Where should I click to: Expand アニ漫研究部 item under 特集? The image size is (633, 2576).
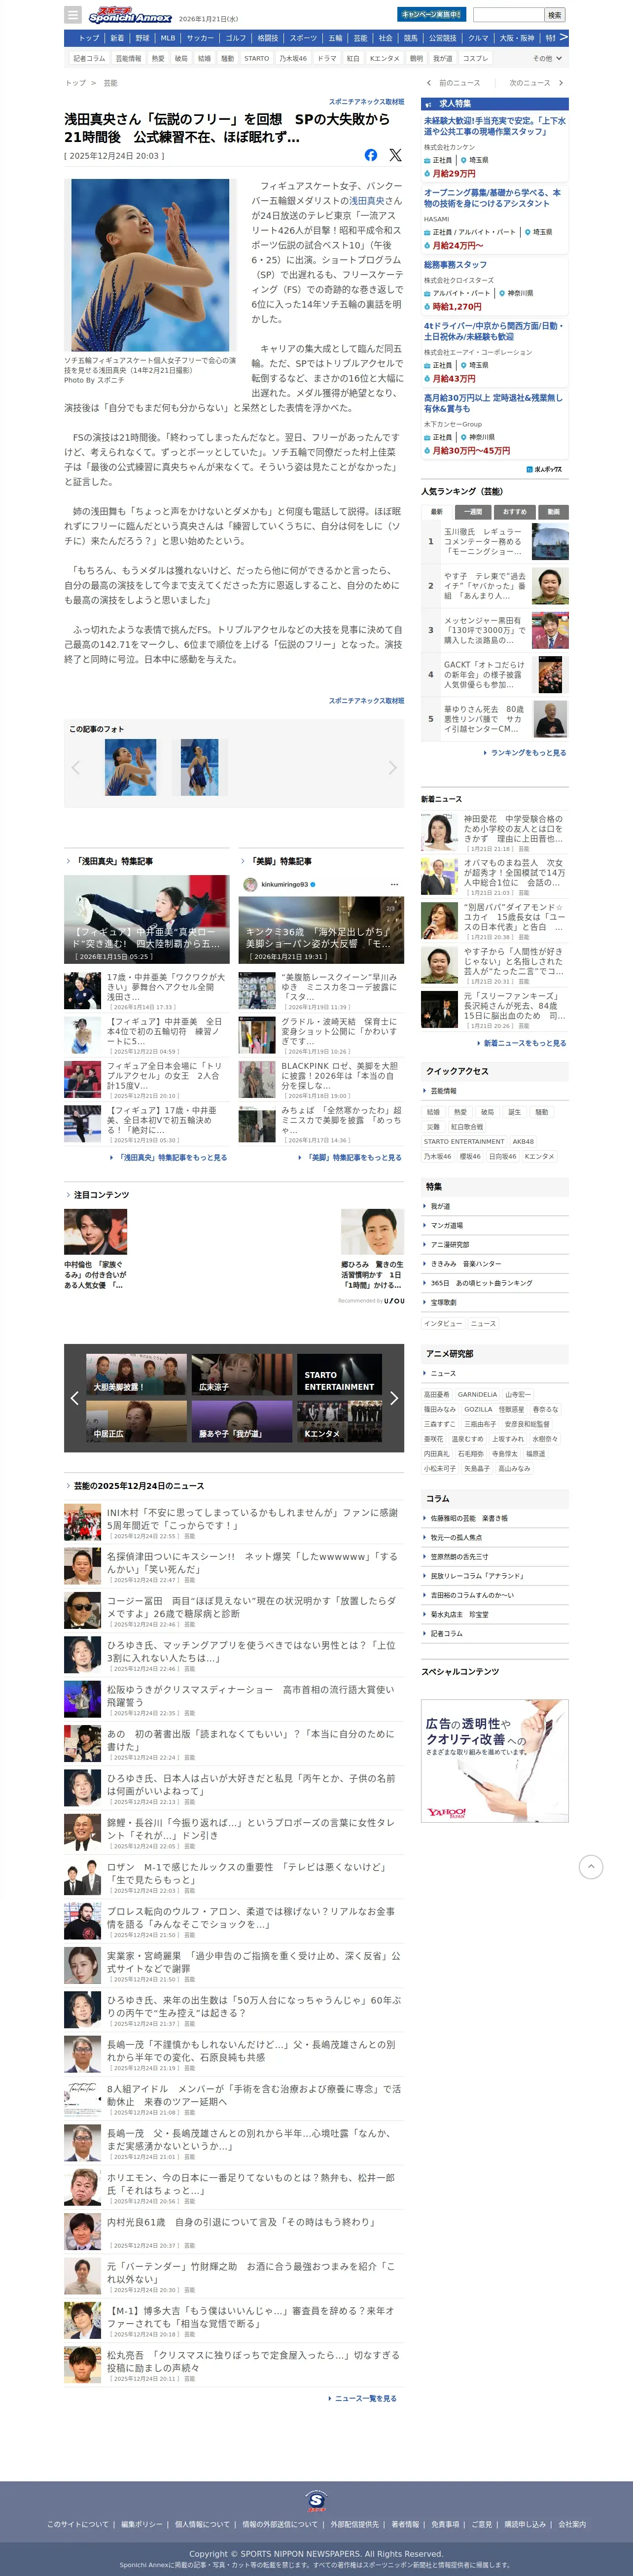click(x=495, y=1244)
